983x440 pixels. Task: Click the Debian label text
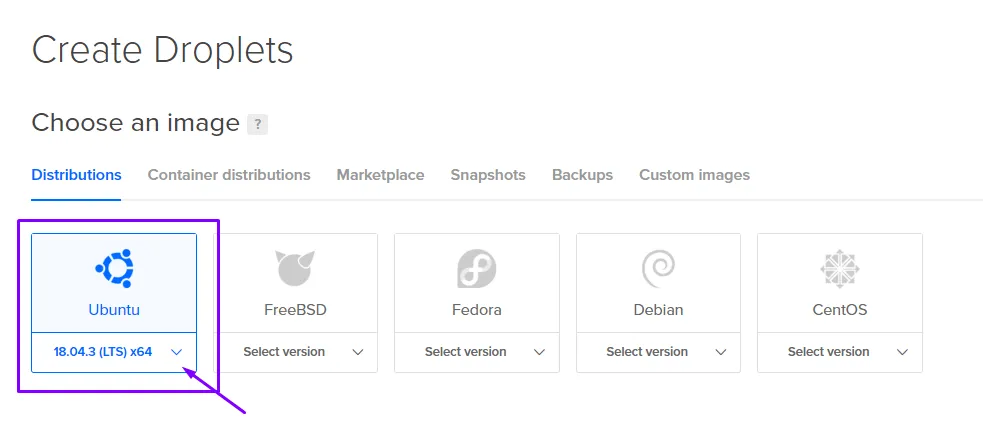coord(658,310)
